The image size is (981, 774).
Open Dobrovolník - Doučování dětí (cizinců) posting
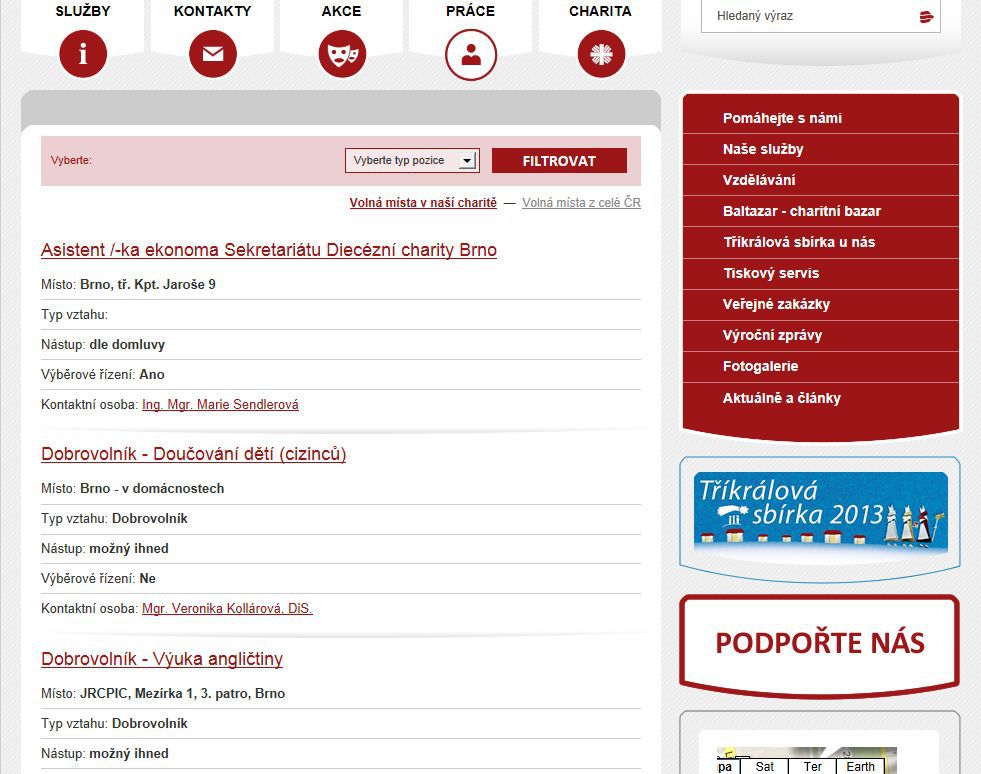tap(193, 454)
